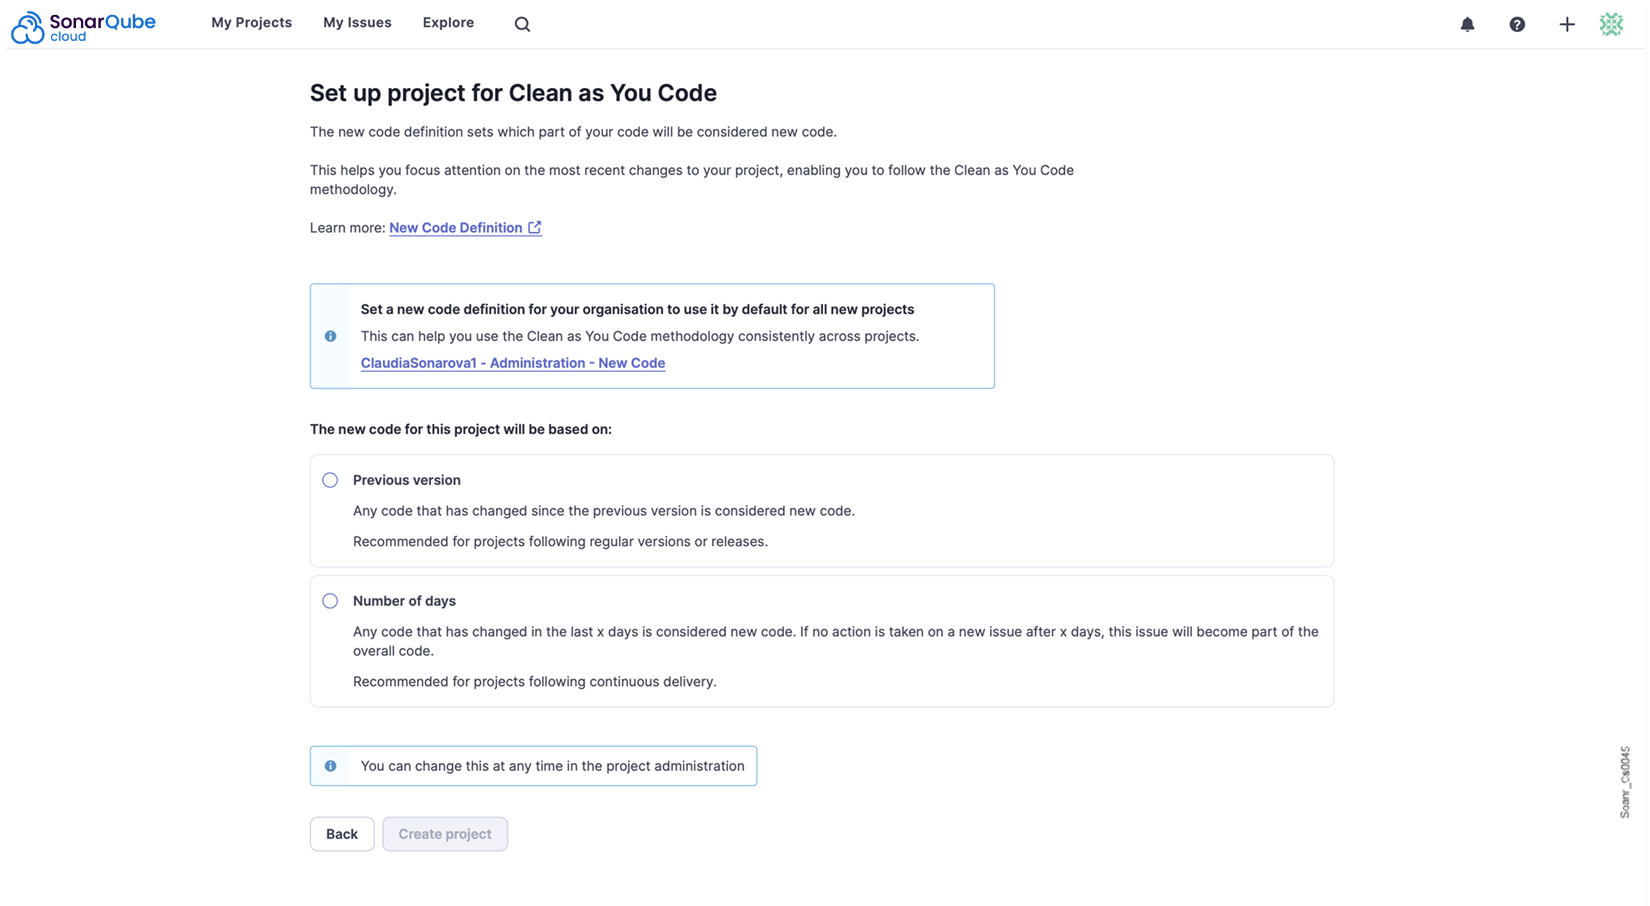This screenshot has width=1650, height=906.
Task: Open the Explore page
Action: pyautogui.click(x=448, y=22)
